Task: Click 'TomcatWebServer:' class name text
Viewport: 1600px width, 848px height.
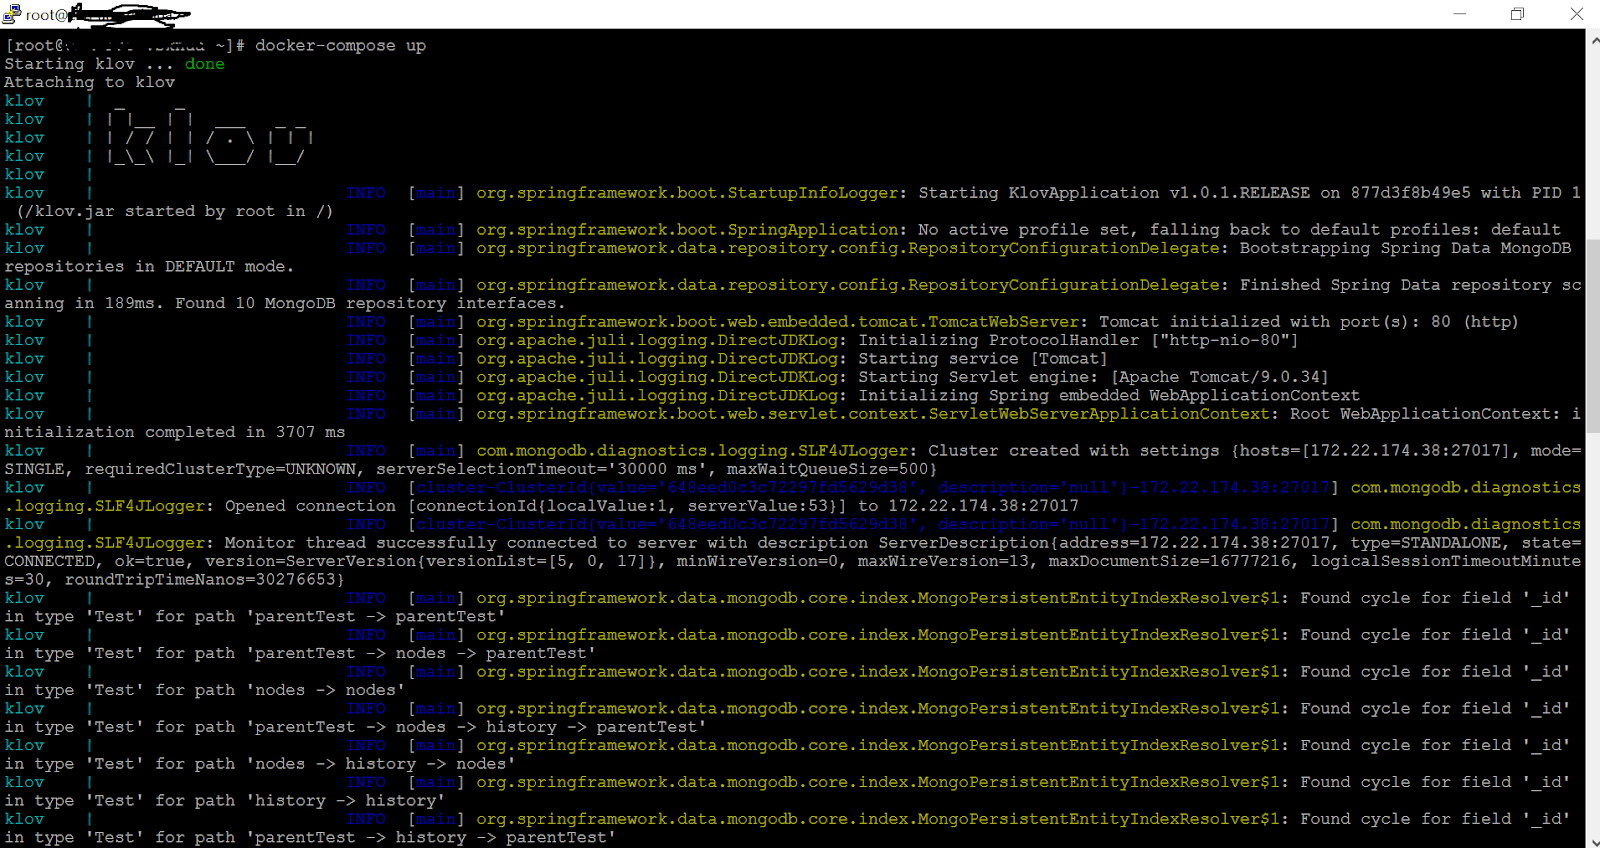Action: pos(1008,322)
